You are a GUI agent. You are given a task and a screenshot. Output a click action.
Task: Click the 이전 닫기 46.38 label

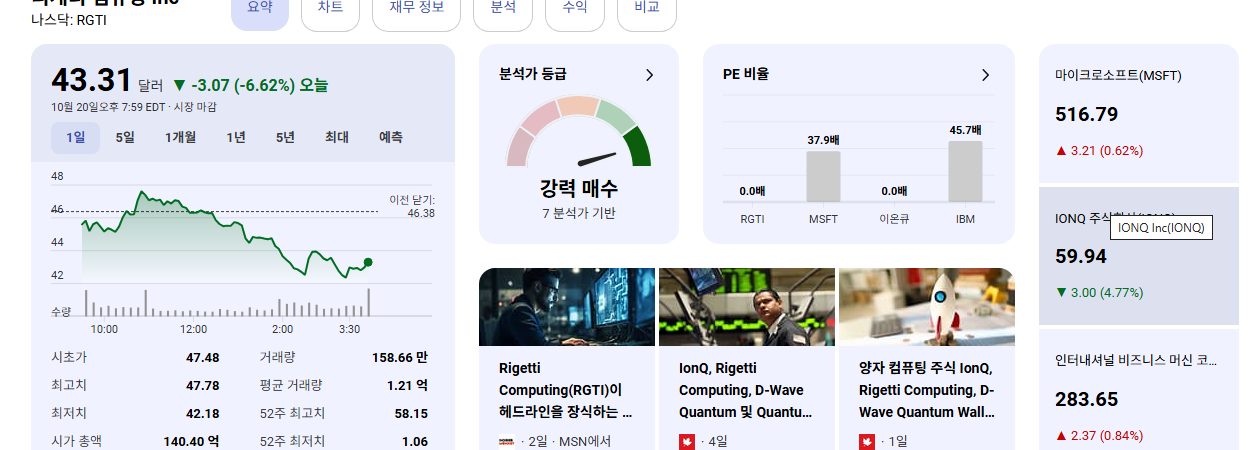pos(412,206)
